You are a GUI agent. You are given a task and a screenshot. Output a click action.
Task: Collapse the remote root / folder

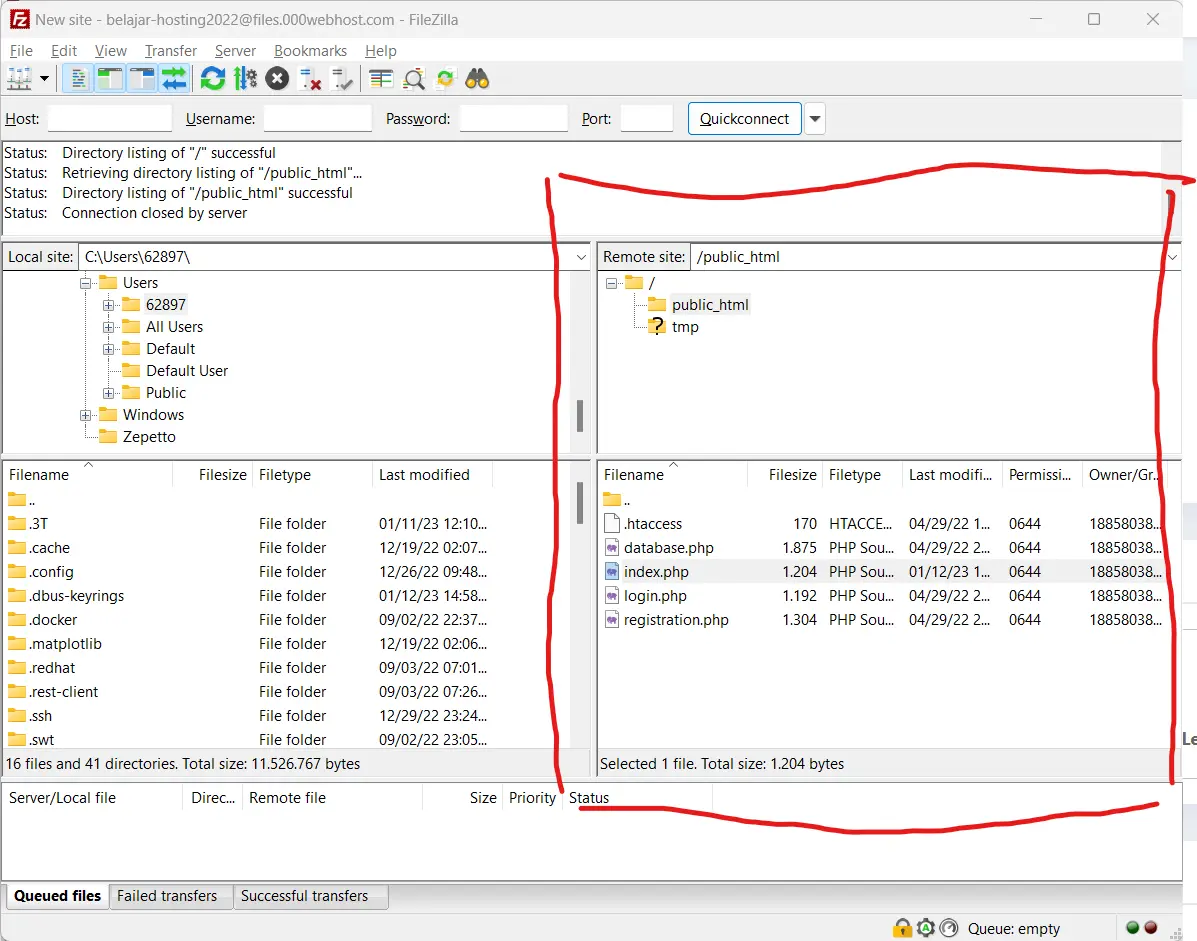tap(611, 283)
